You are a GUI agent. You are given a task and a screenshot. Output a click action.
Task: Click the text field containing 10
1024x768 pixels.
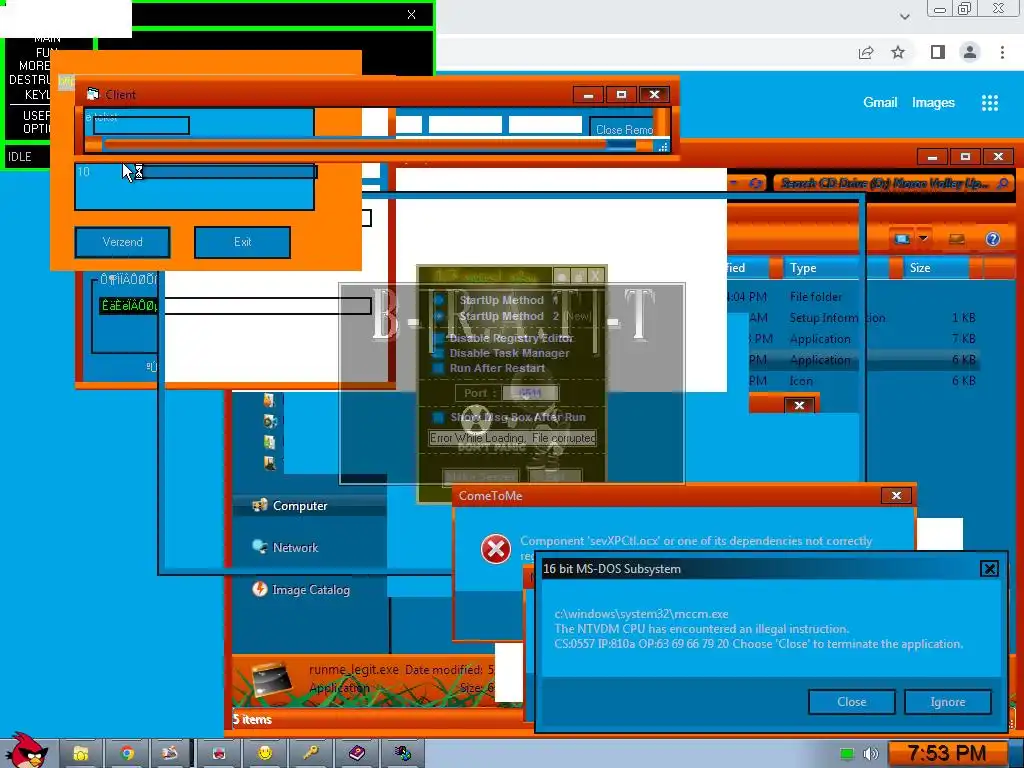195,187
